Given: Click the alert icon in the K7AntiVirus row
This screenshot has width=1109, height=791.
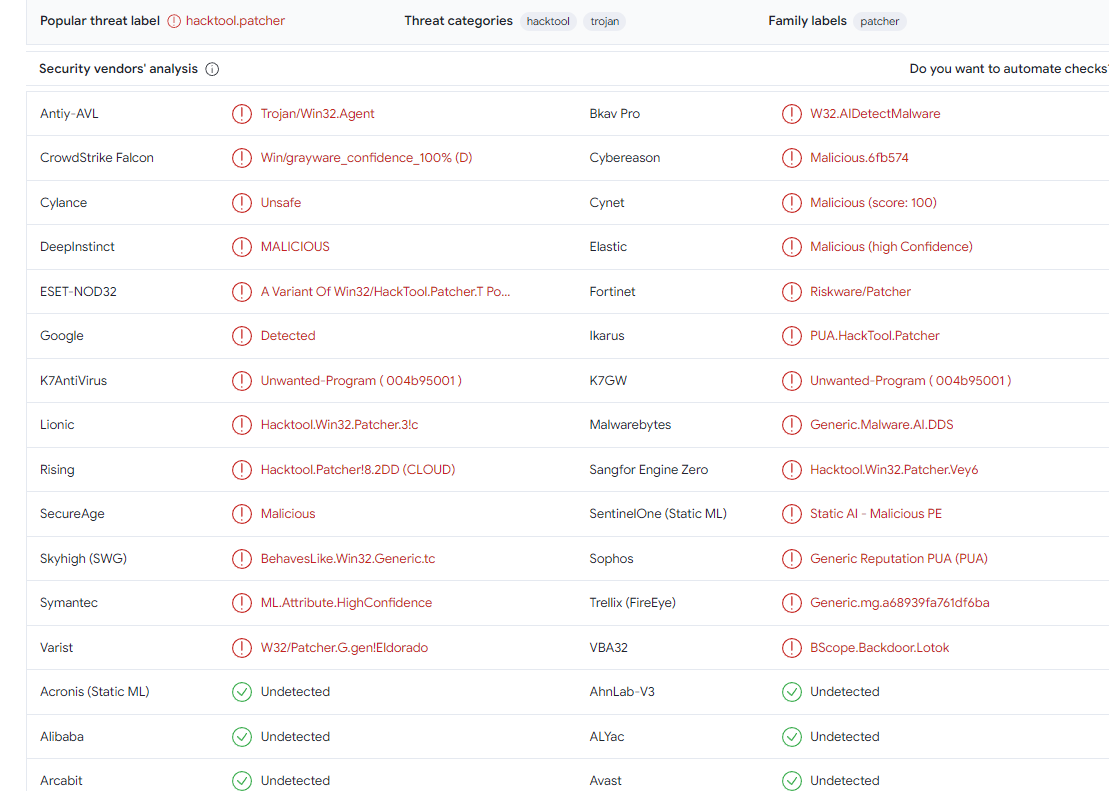Looking at the screenshot, I should [x=242, y=381].
